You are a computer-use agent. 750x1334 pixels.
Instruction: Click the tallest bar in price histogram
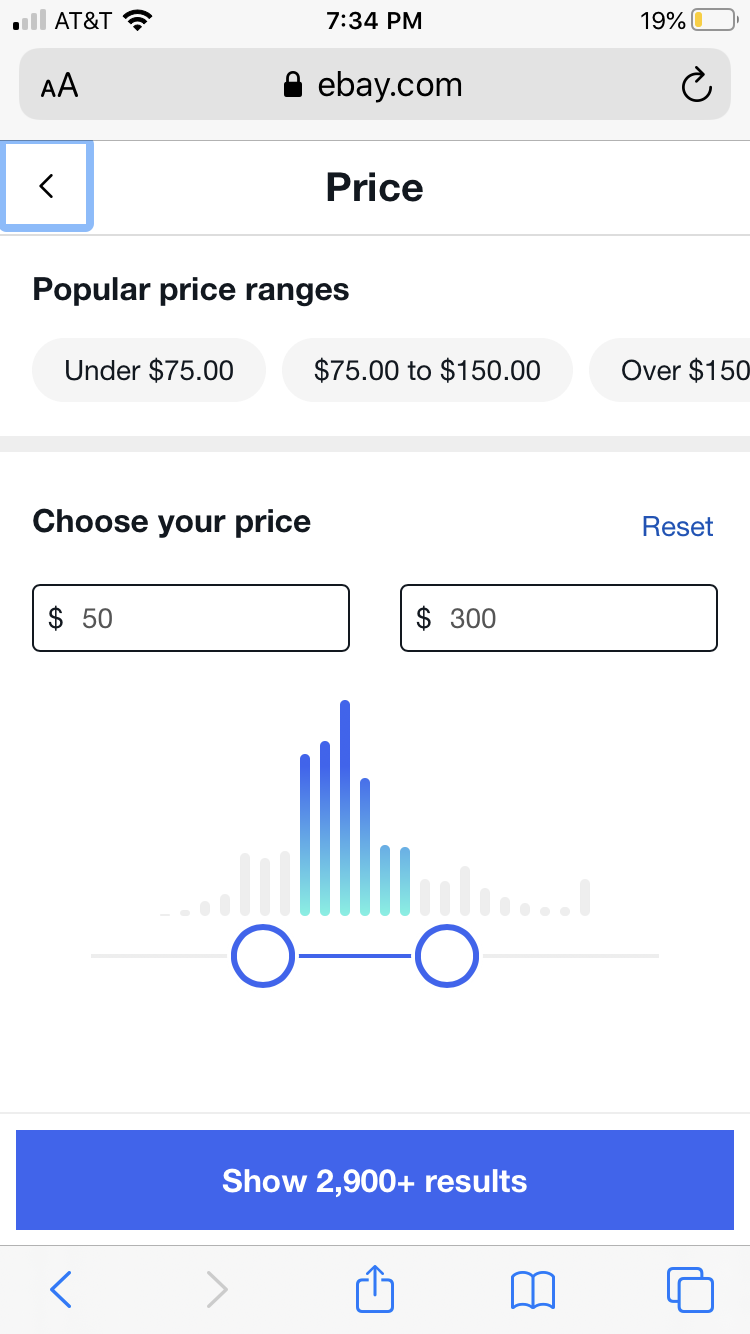point(345,808)
